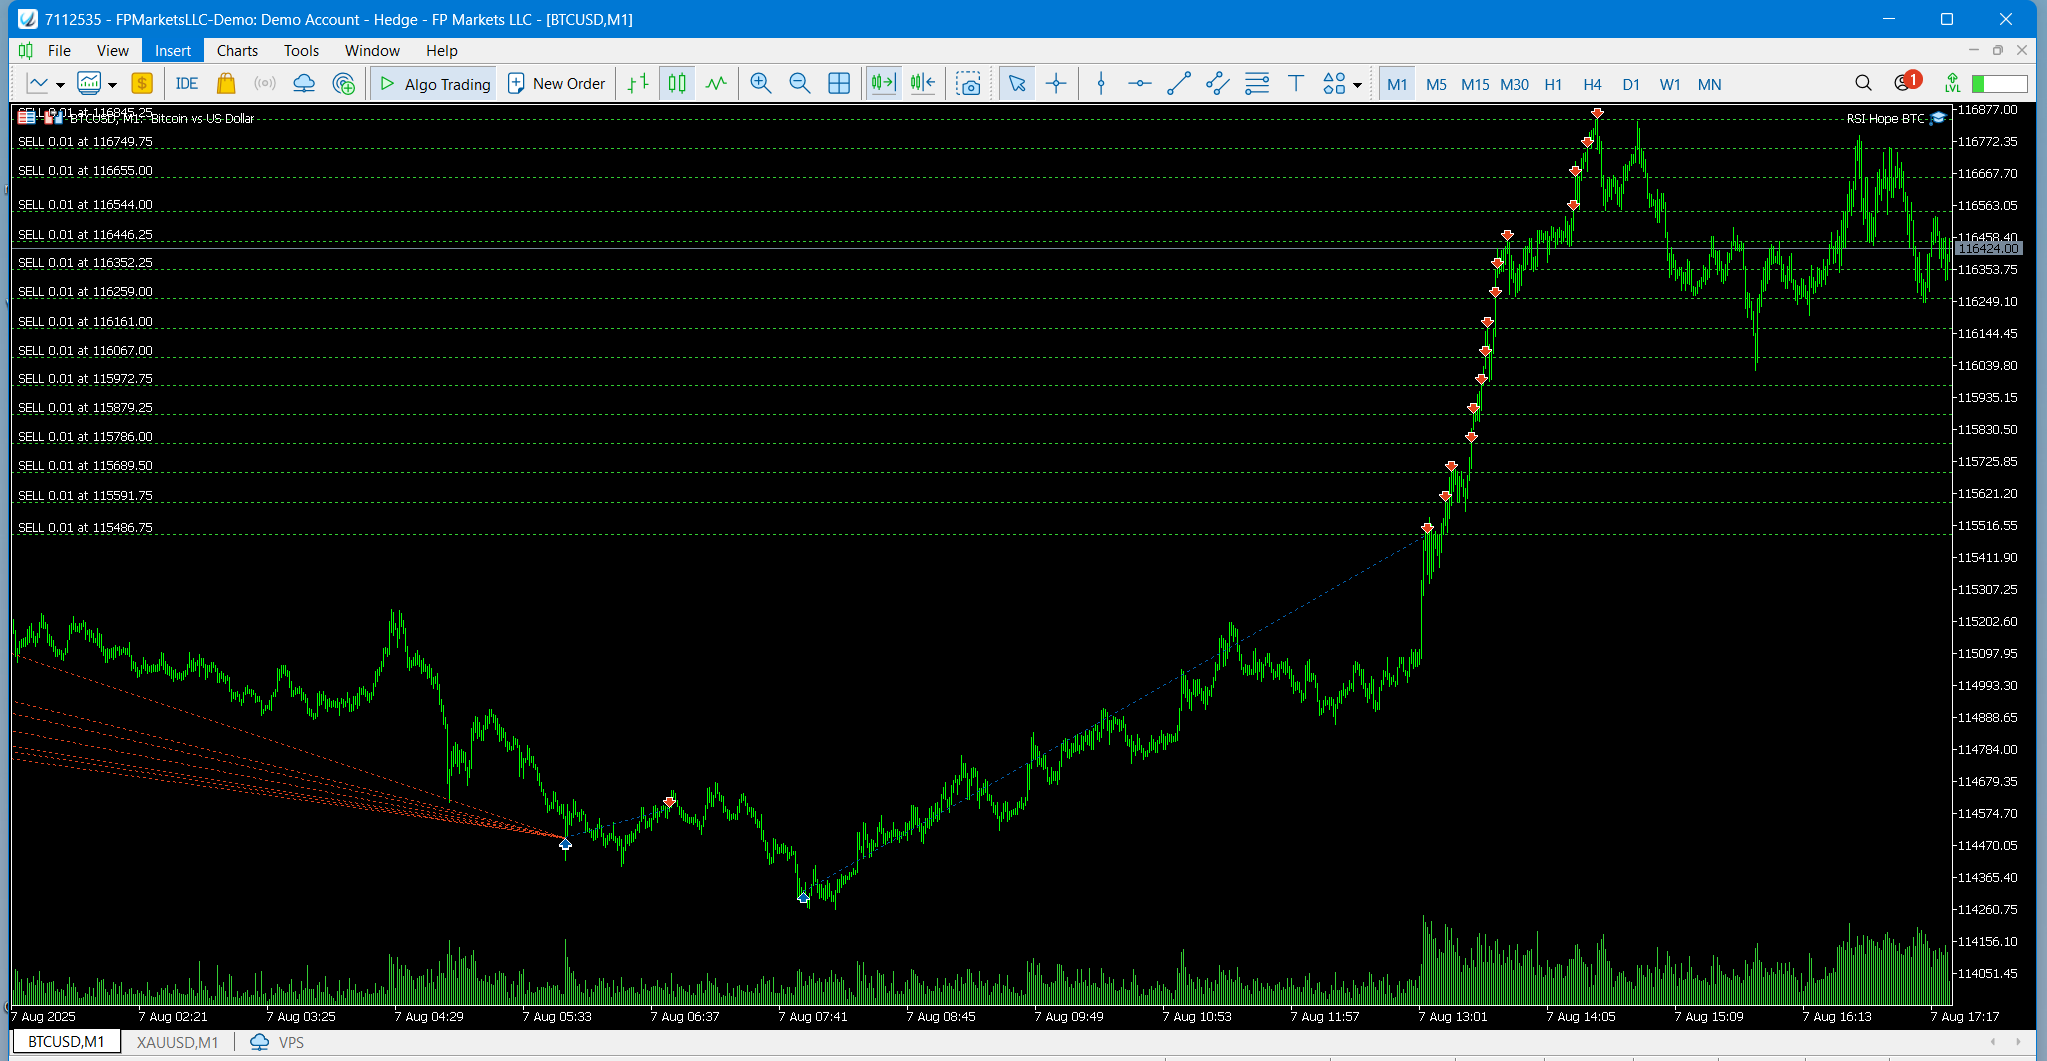Toggle Algo Trading on or off
2047x1061 pixels.
435,84
